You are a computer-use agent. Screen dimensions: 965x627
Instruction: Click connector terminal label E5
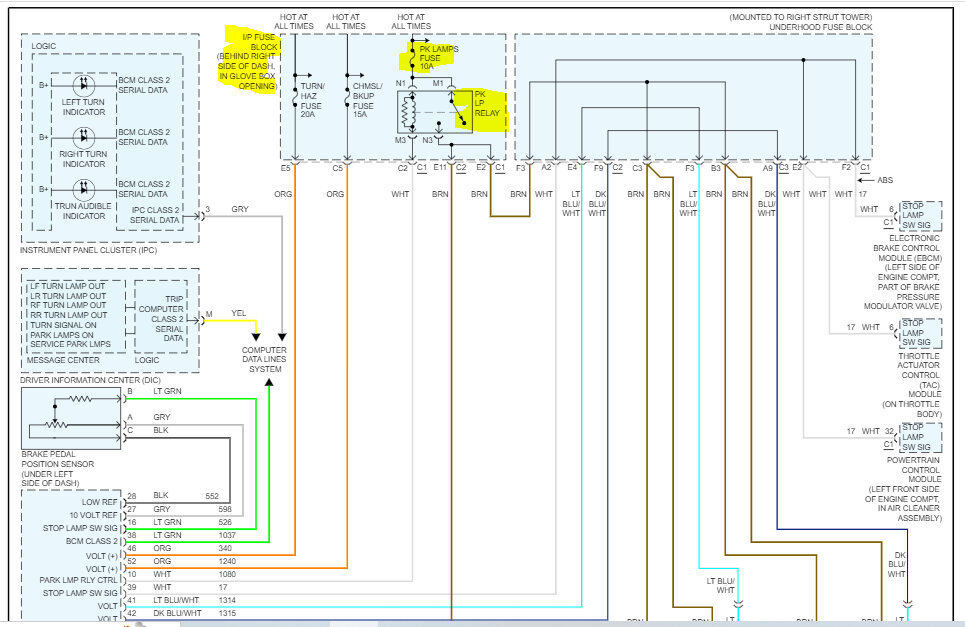click(x=286, y=168)
